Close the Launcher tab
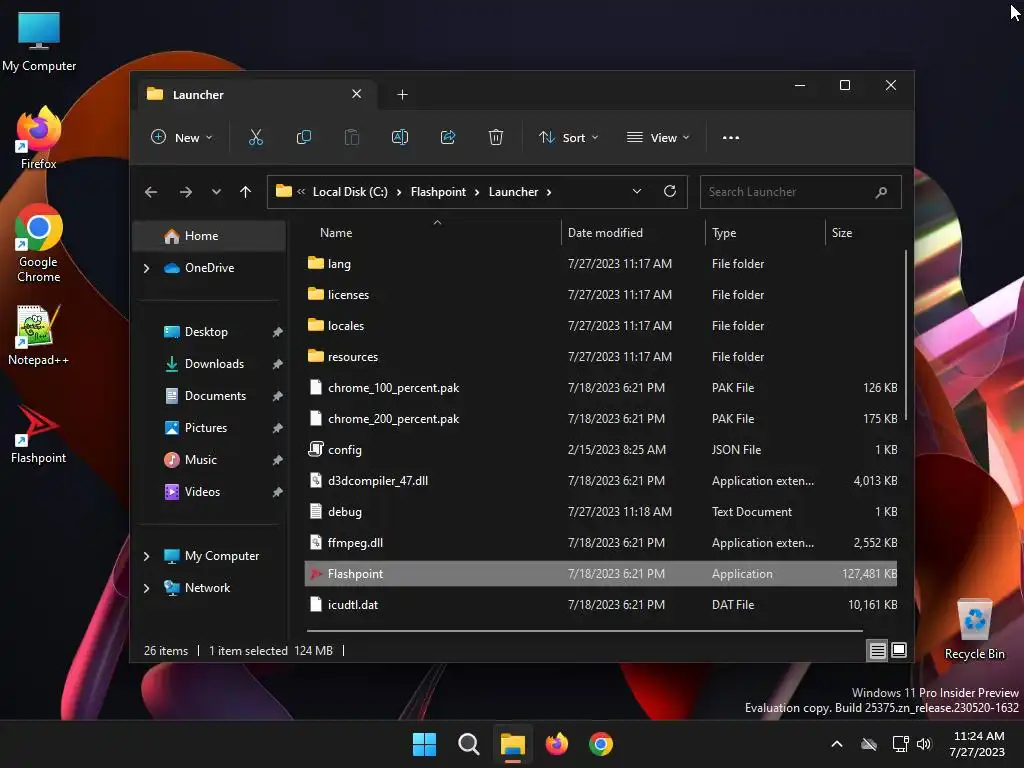This screenshot has width=1024, height=768. click(357, 94)
